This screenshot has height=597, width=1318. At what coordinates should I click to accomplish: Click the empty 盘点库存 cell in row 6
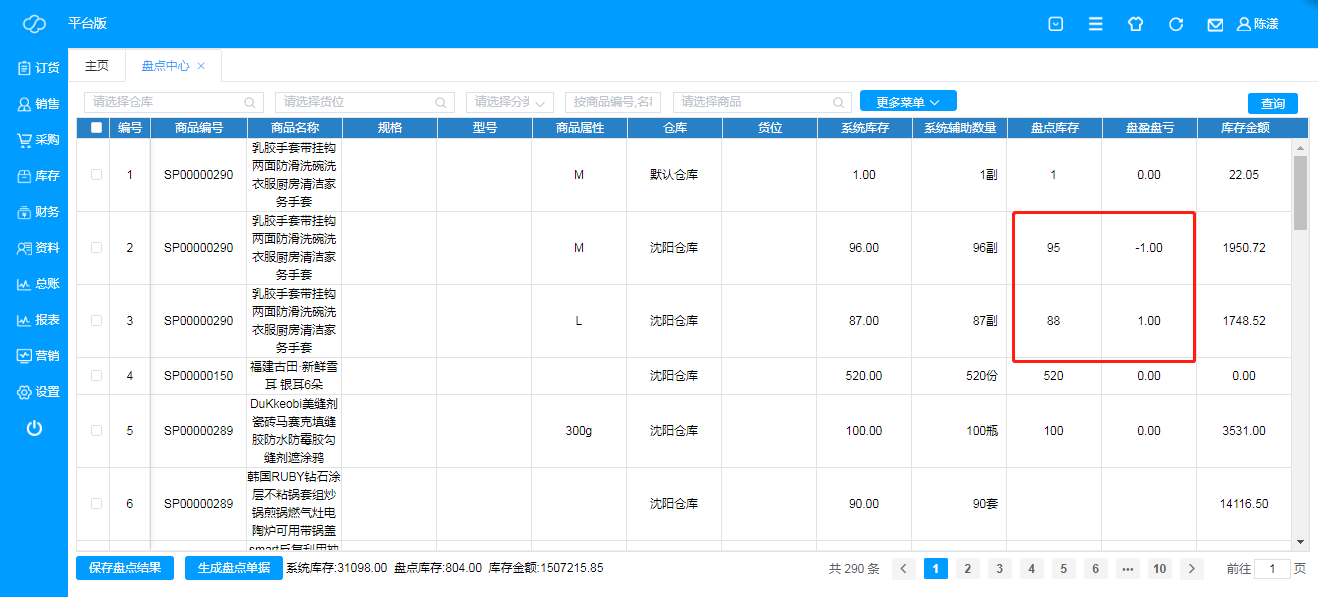pyautogui.click(x=1054, y=504)
